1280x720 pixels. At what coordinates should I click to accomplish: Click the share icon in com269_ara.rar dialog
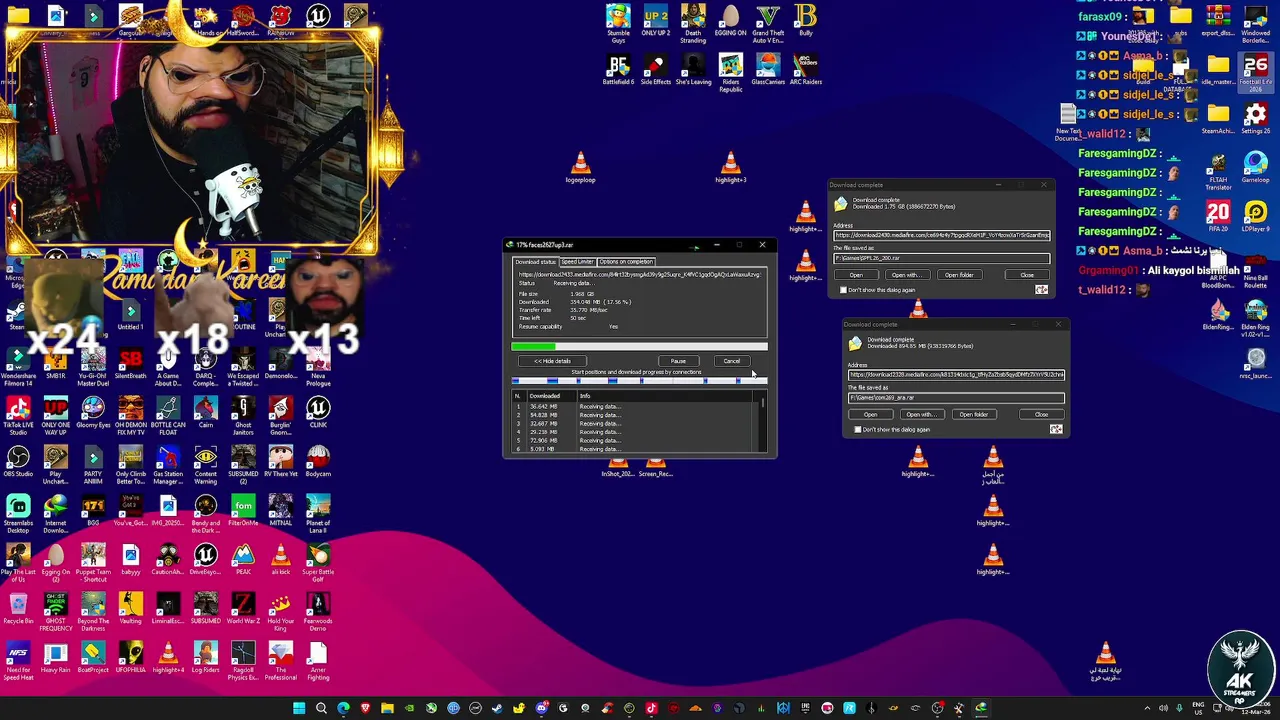point(1055,430)
